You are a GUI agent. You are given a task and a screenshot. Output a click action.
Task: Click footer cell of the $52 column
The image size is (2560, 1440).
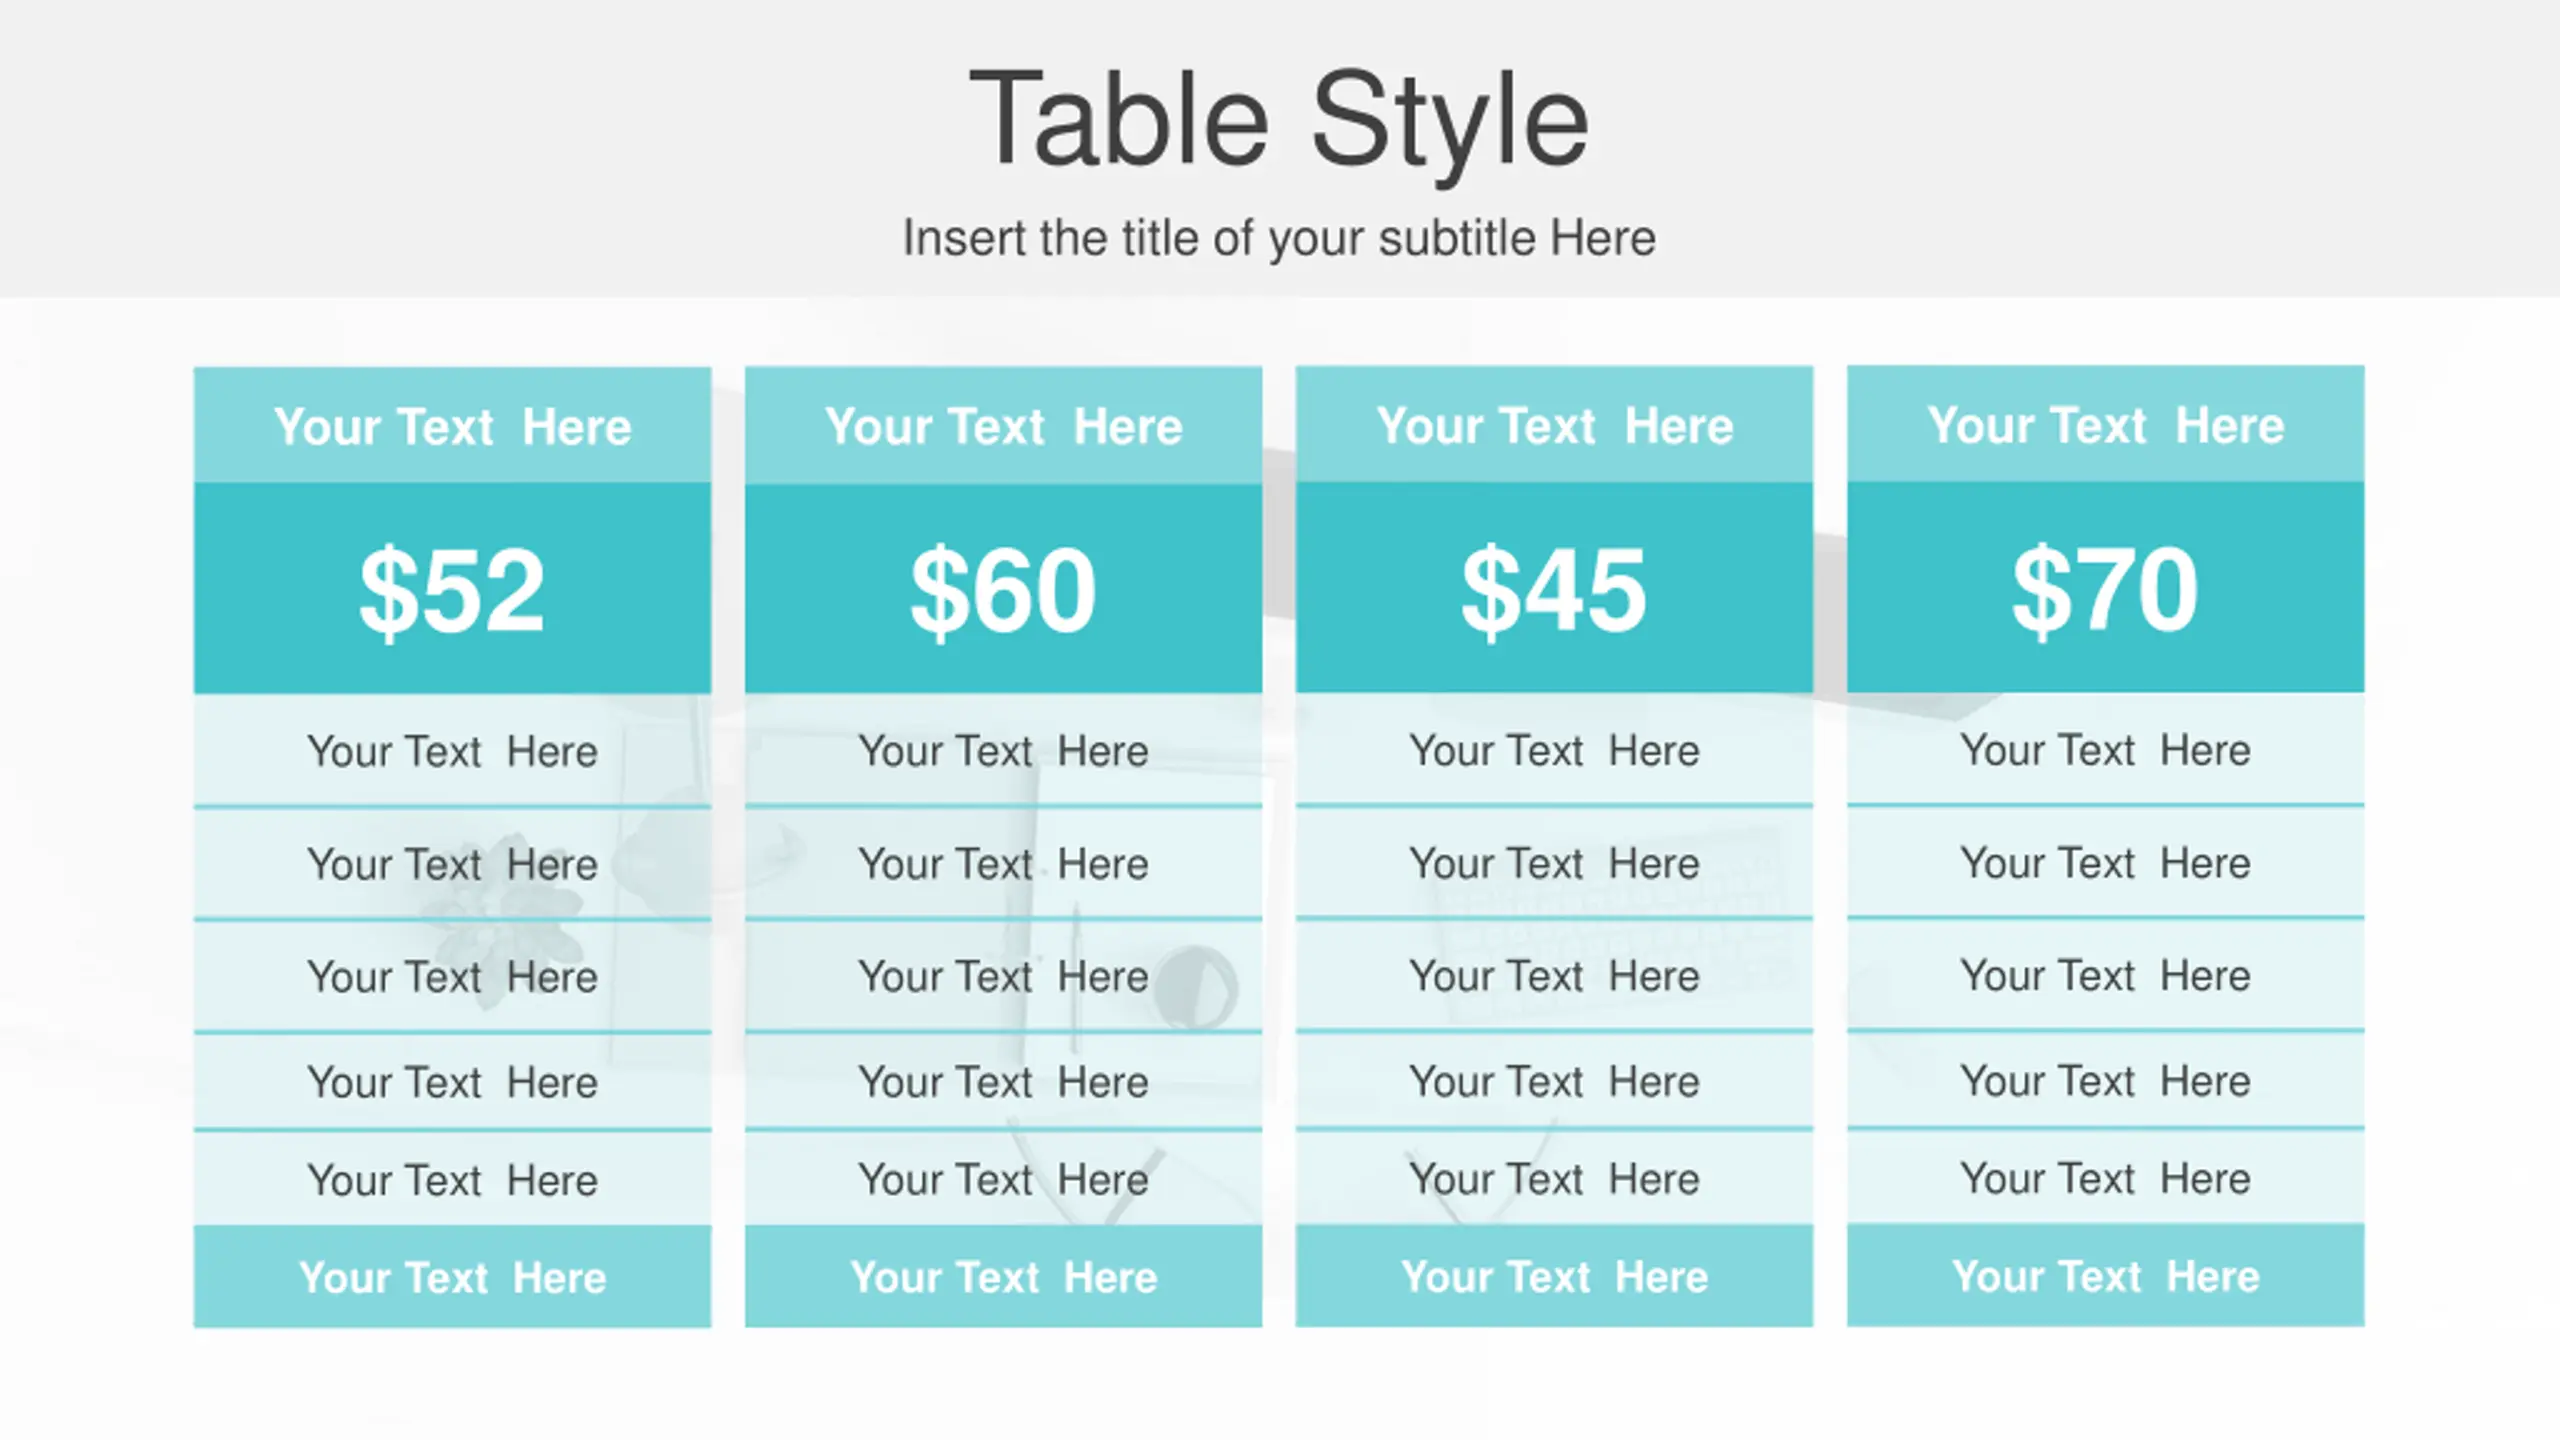coord(452,1277)
